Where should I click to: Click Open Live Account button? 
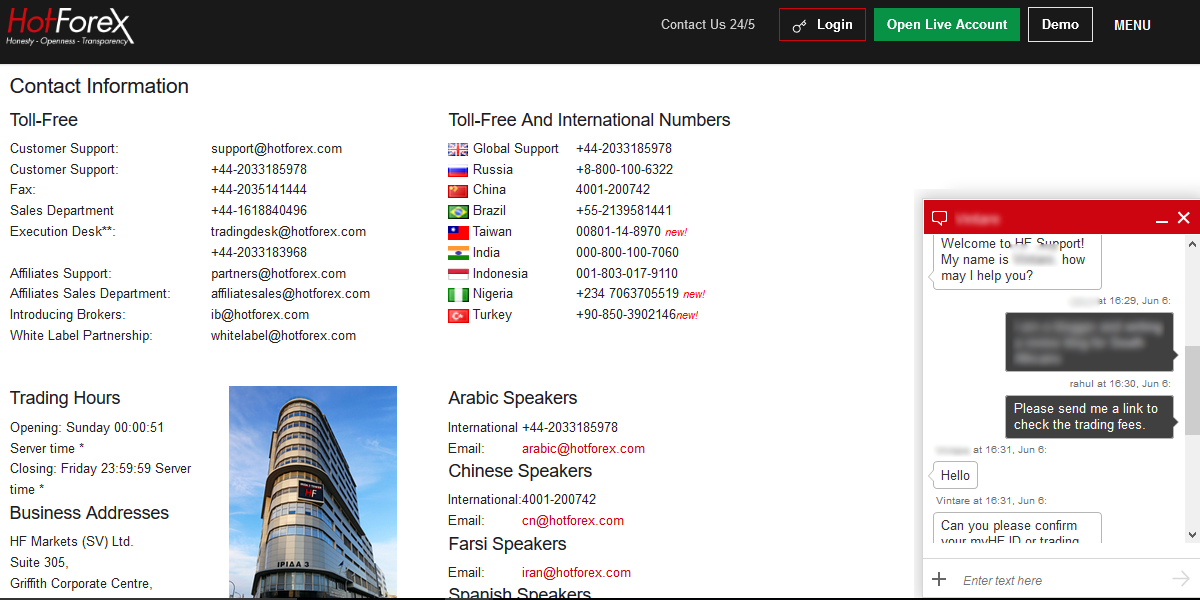pyautogui.click(x=947, y=25)
